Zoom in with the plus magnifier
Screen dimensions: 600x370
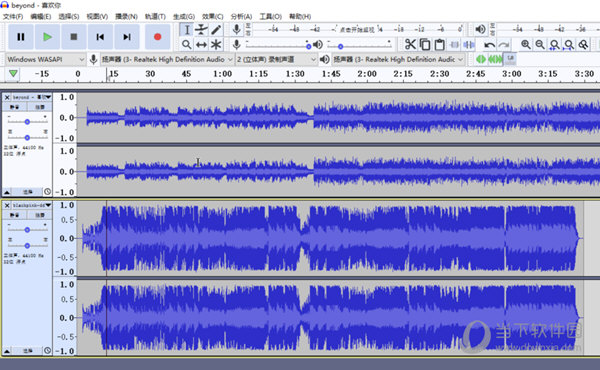[526, 45]
